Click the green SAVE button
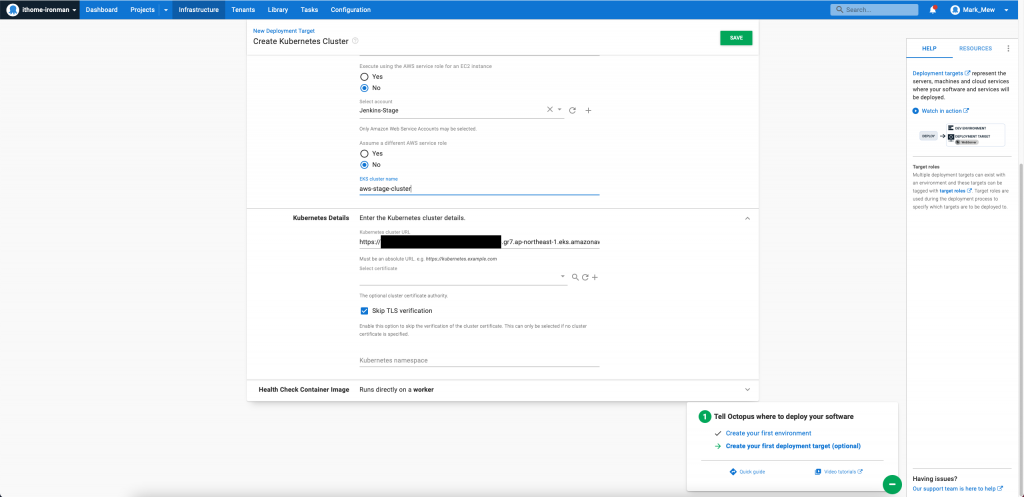Screen dimensions: 1024x497 coord(736,38)
